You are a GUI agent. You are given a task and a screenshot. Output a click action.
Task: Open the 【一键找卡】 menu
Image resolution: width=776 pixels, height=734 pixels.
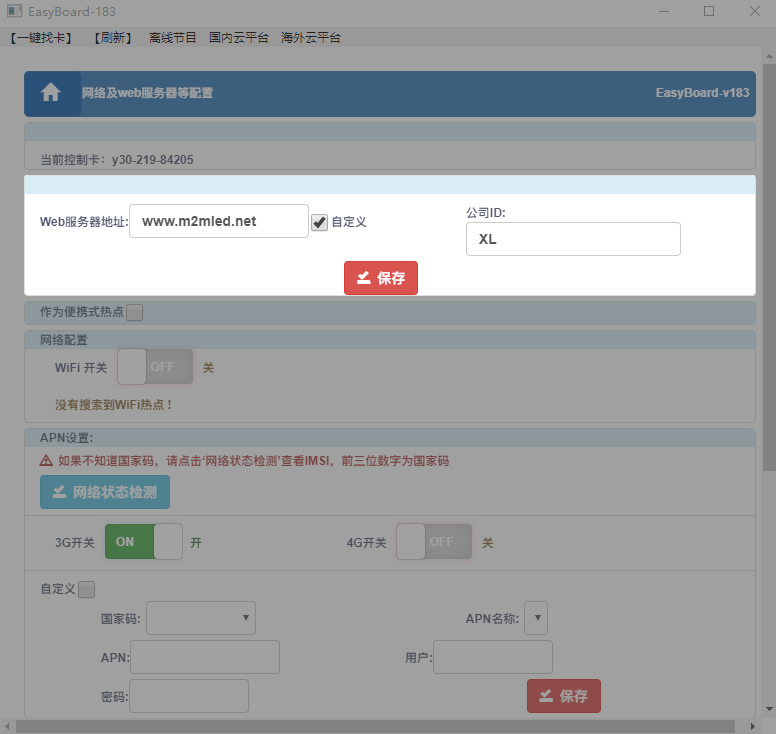[41, 38]
